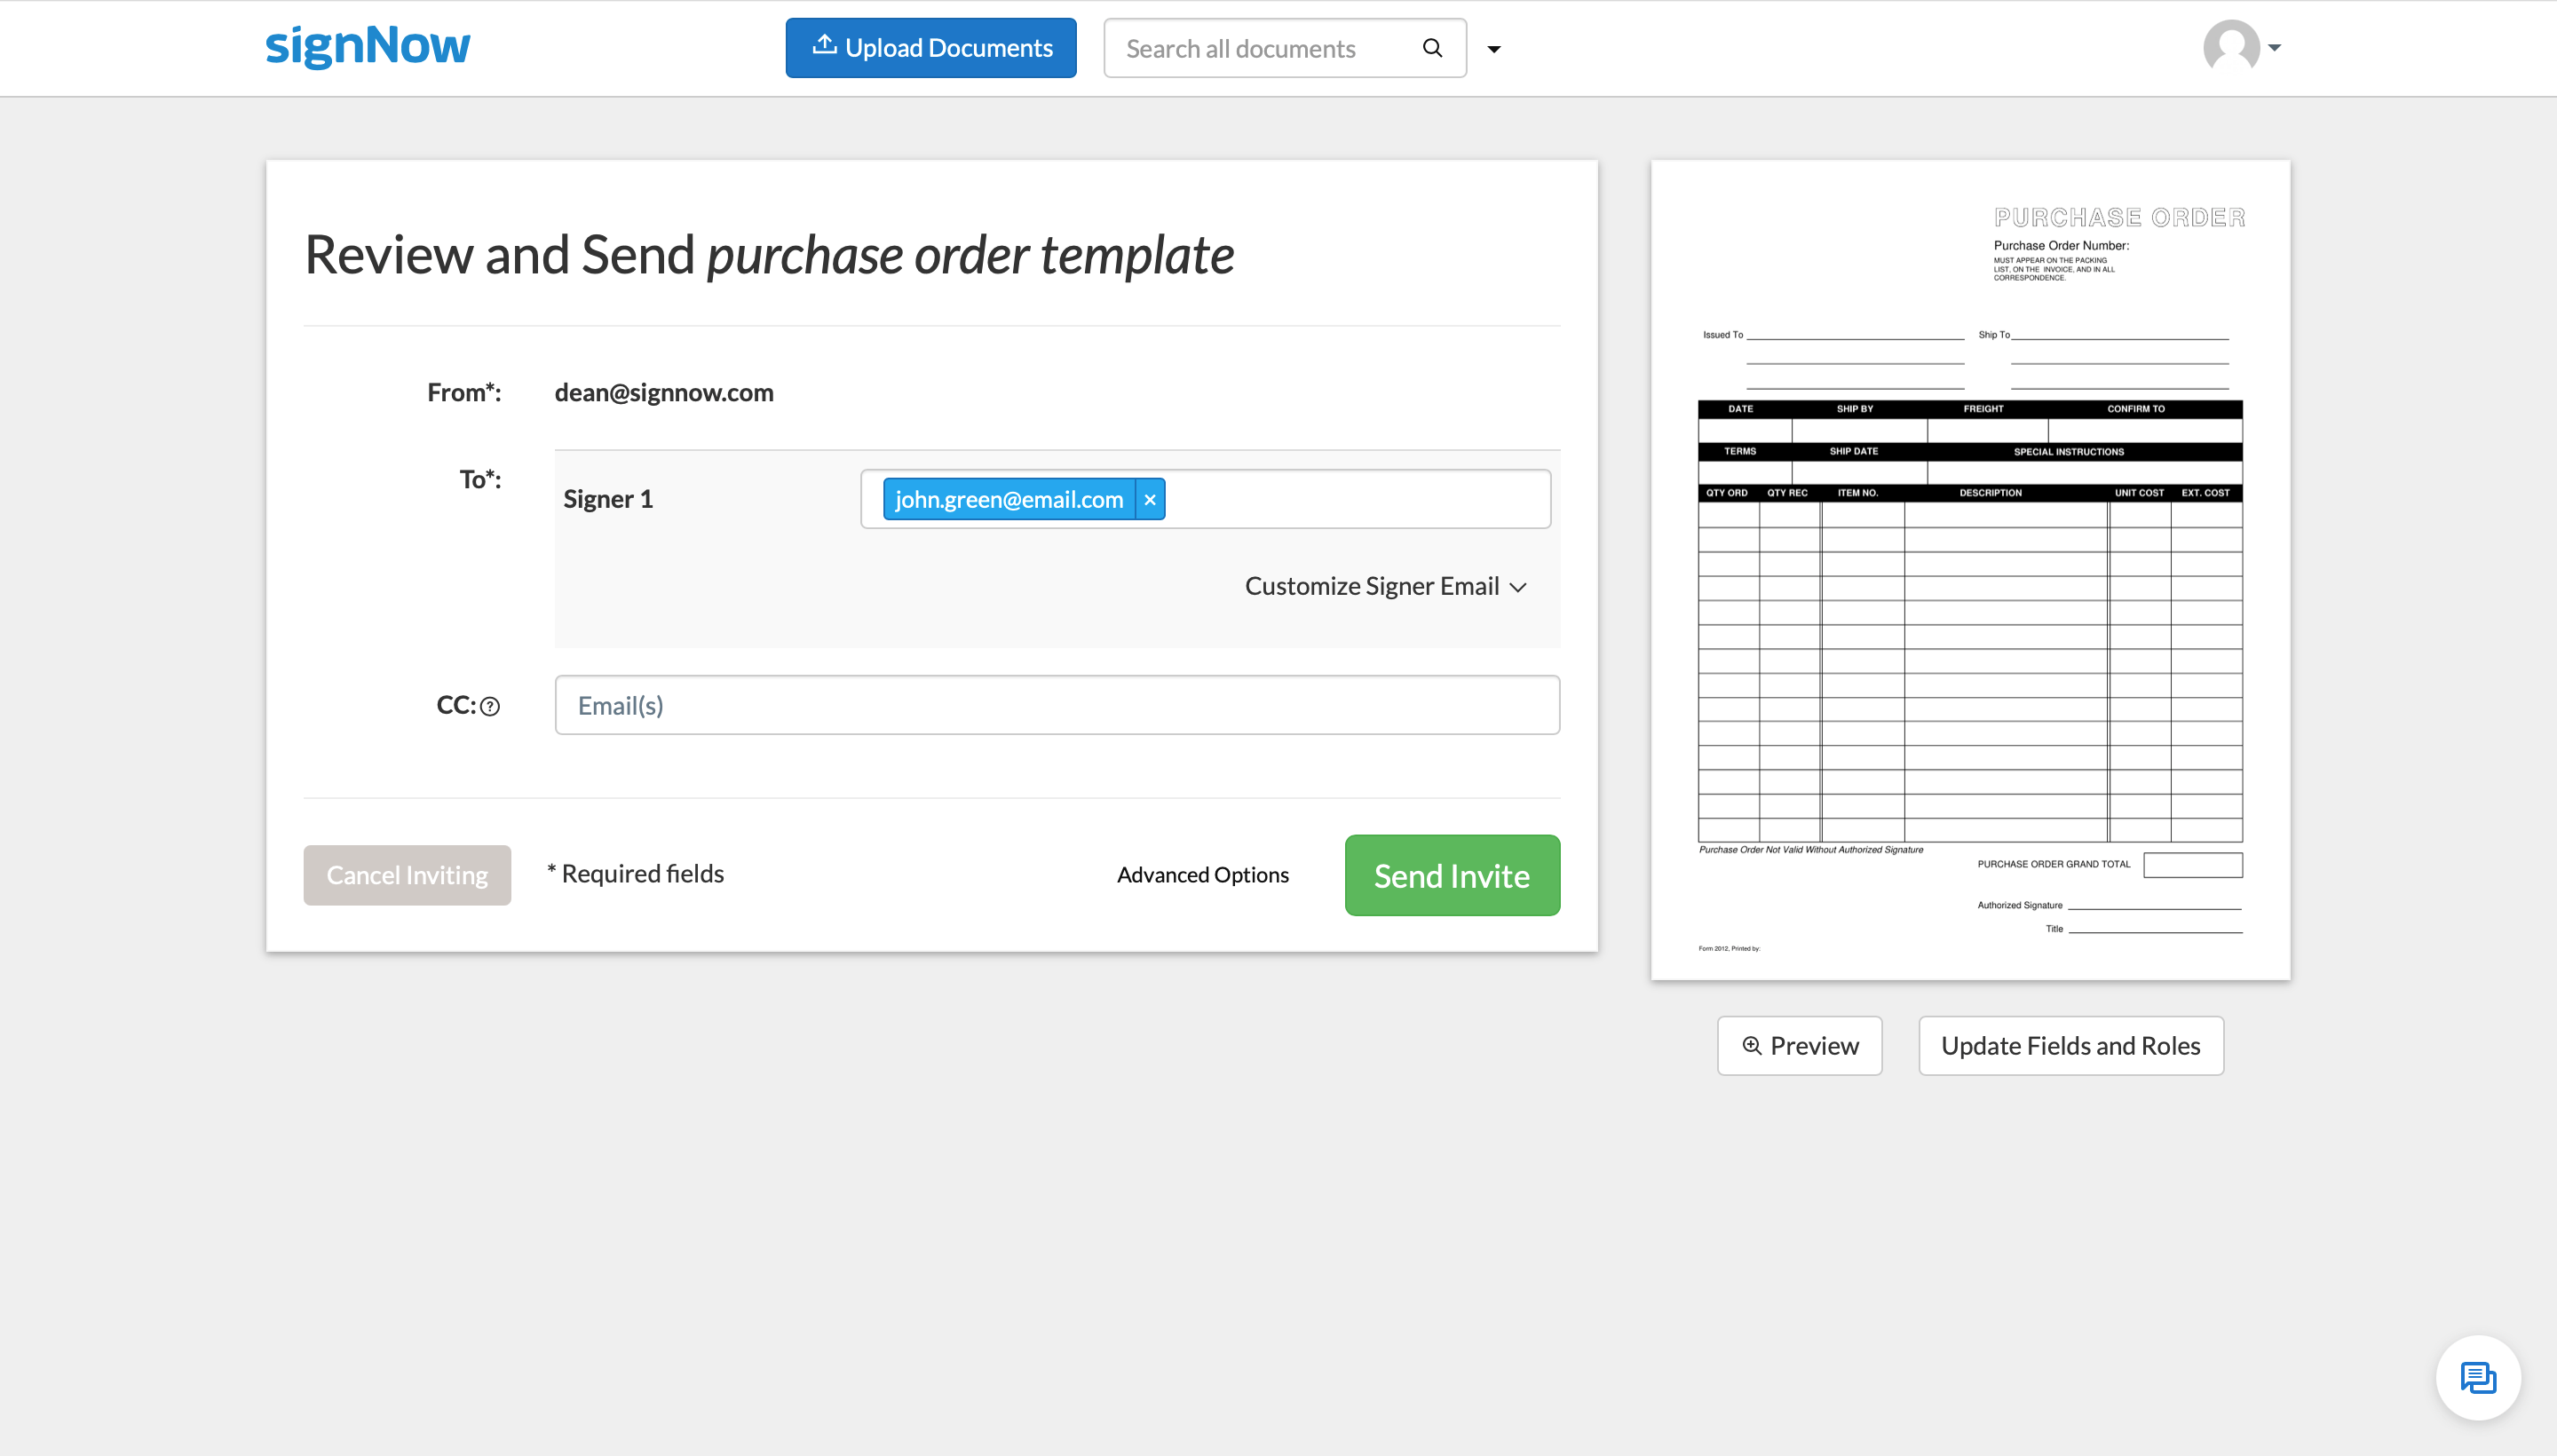Click the signNow logo icon
Viewport: 2557px width, 1456px height.
click(368, 47)
